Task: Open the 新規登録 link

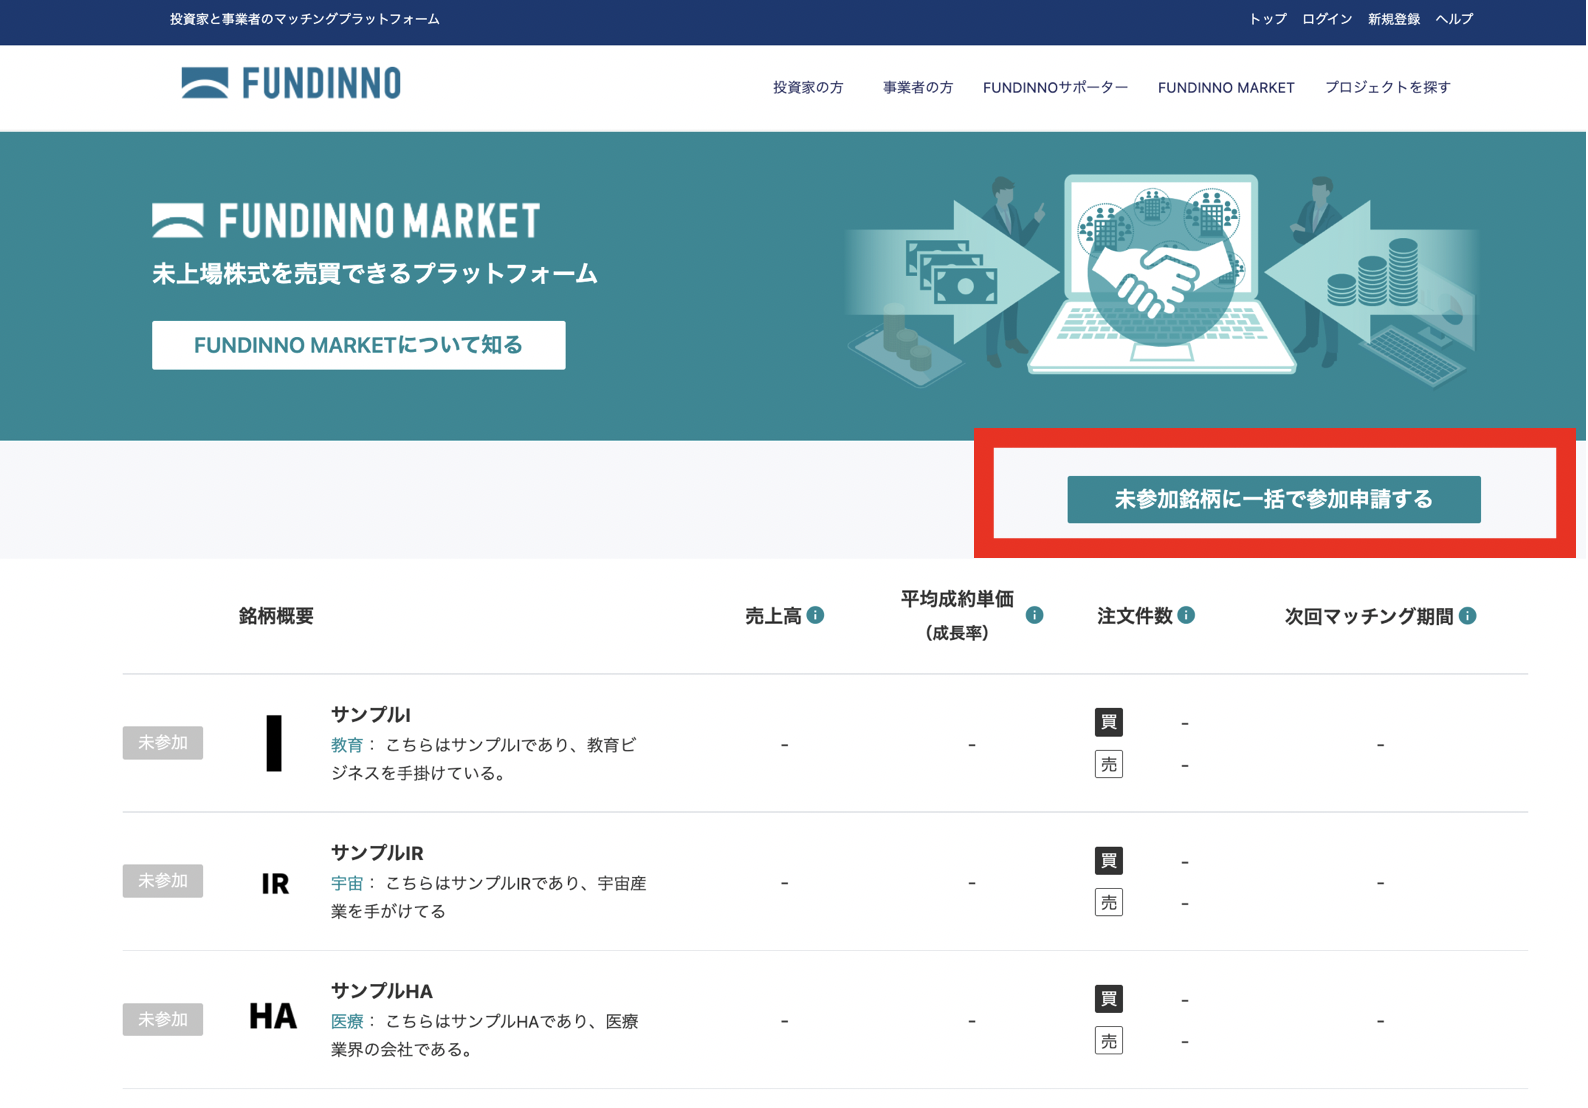Action: [1393, 19]
